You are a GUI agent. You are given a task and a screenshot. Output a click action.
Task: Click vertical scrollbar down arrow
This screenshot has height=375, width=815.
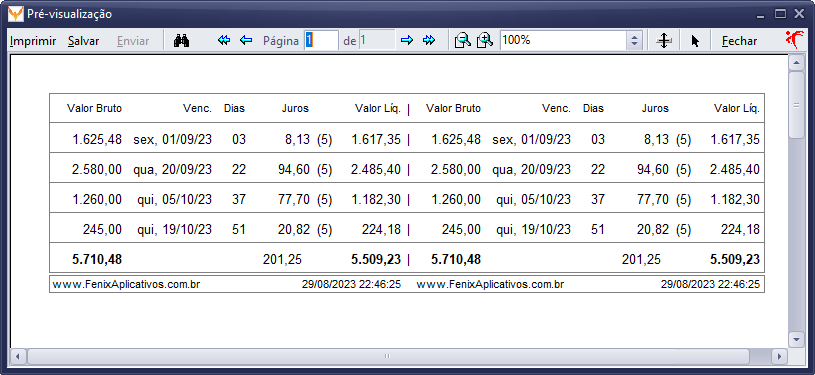796,340
